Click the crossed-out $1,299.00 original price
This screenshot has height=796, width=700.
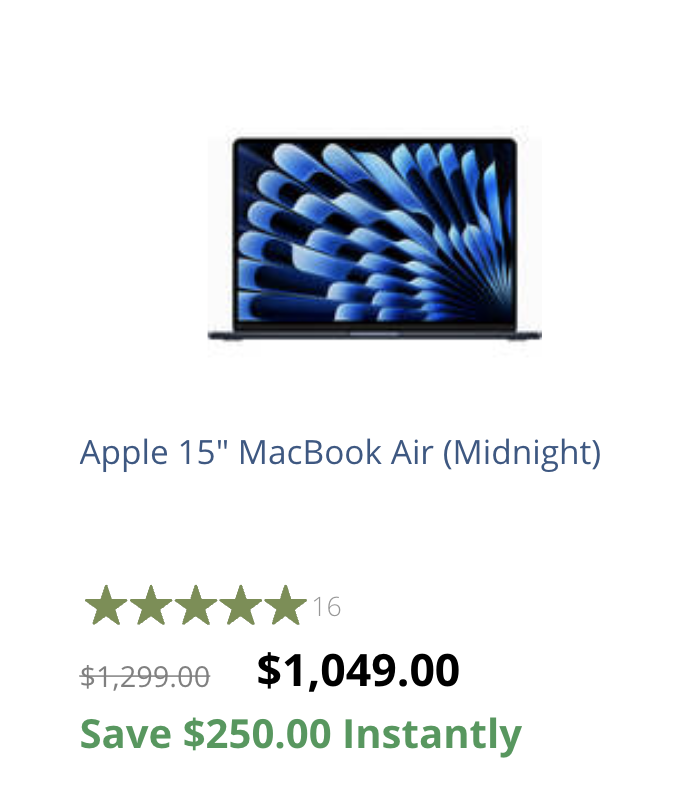(145, 677)
